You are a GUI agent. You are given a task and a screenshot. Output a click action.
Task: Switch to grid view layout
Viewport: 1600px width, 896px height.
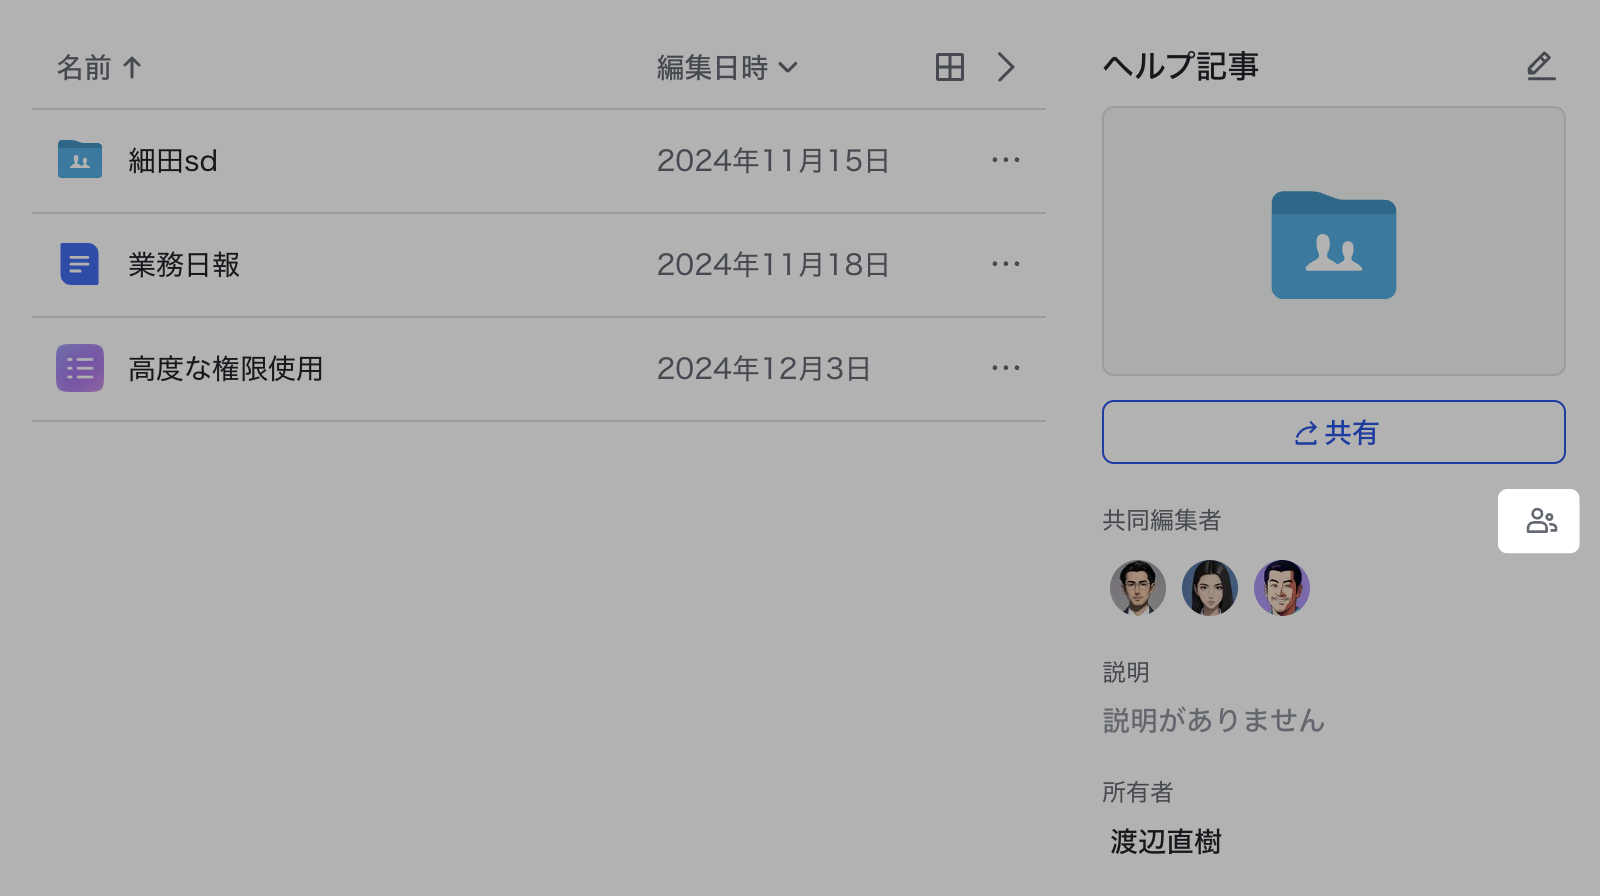(x=949, y=67)
